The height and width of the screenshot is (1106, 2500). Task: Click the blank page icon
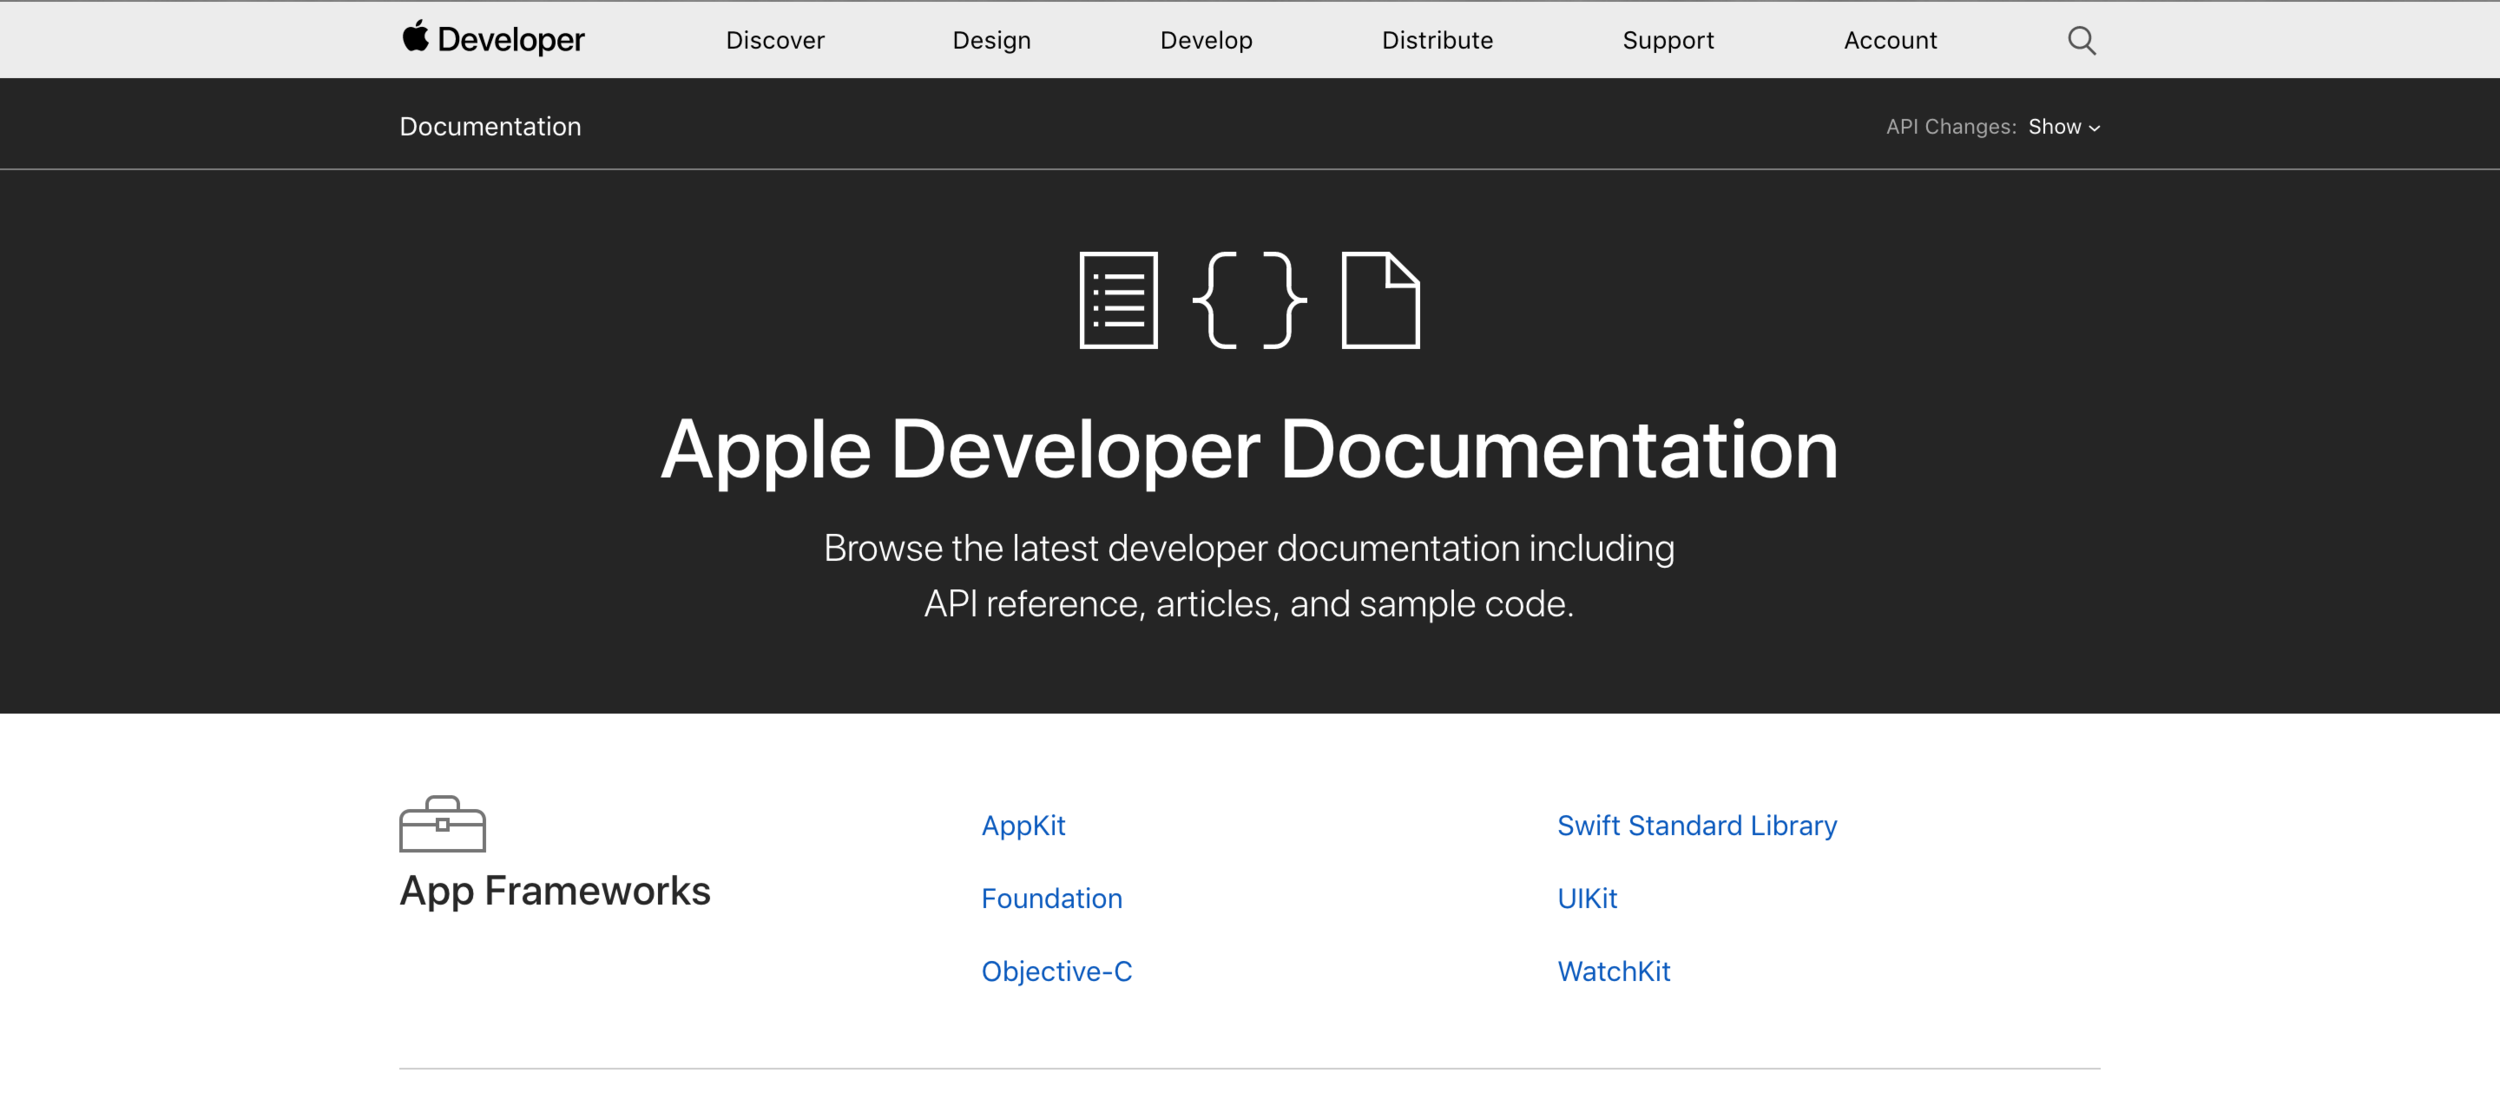1380,300
